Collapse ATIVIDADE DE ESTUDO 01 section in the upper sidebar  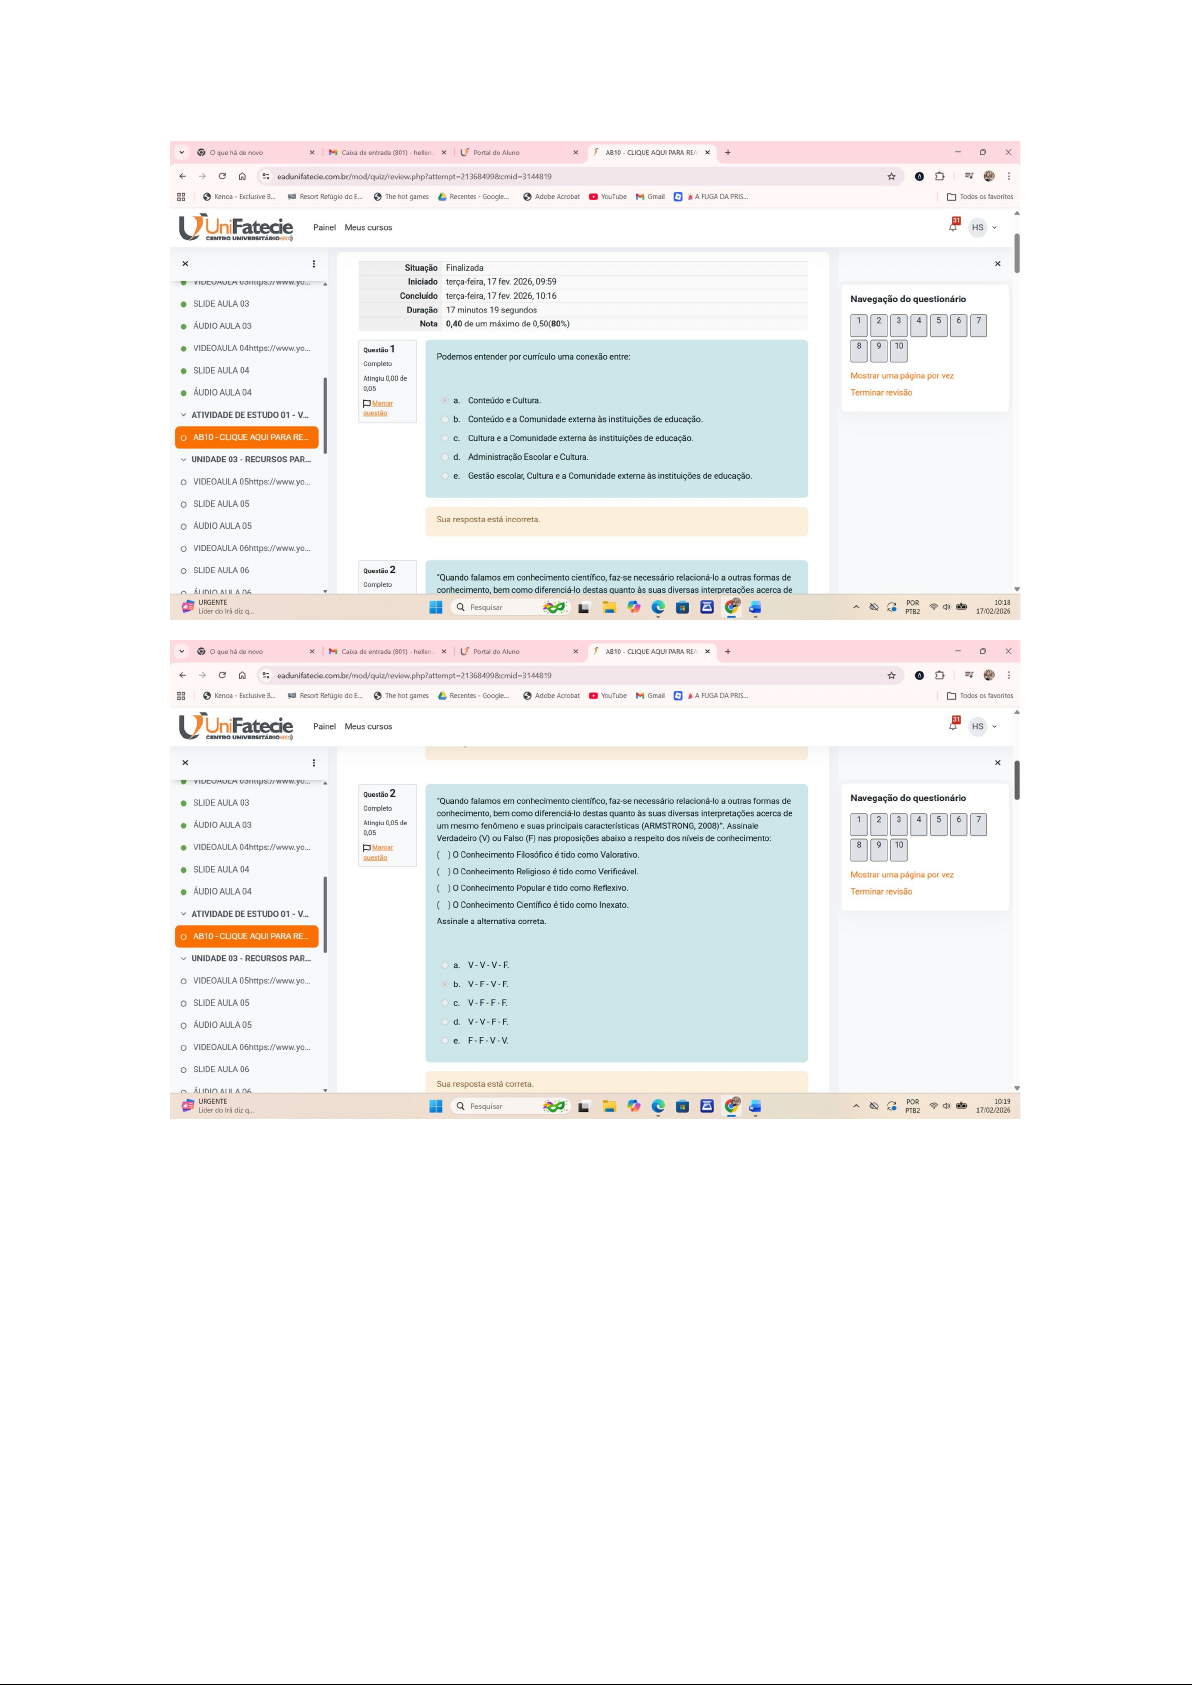pos(183,415)
